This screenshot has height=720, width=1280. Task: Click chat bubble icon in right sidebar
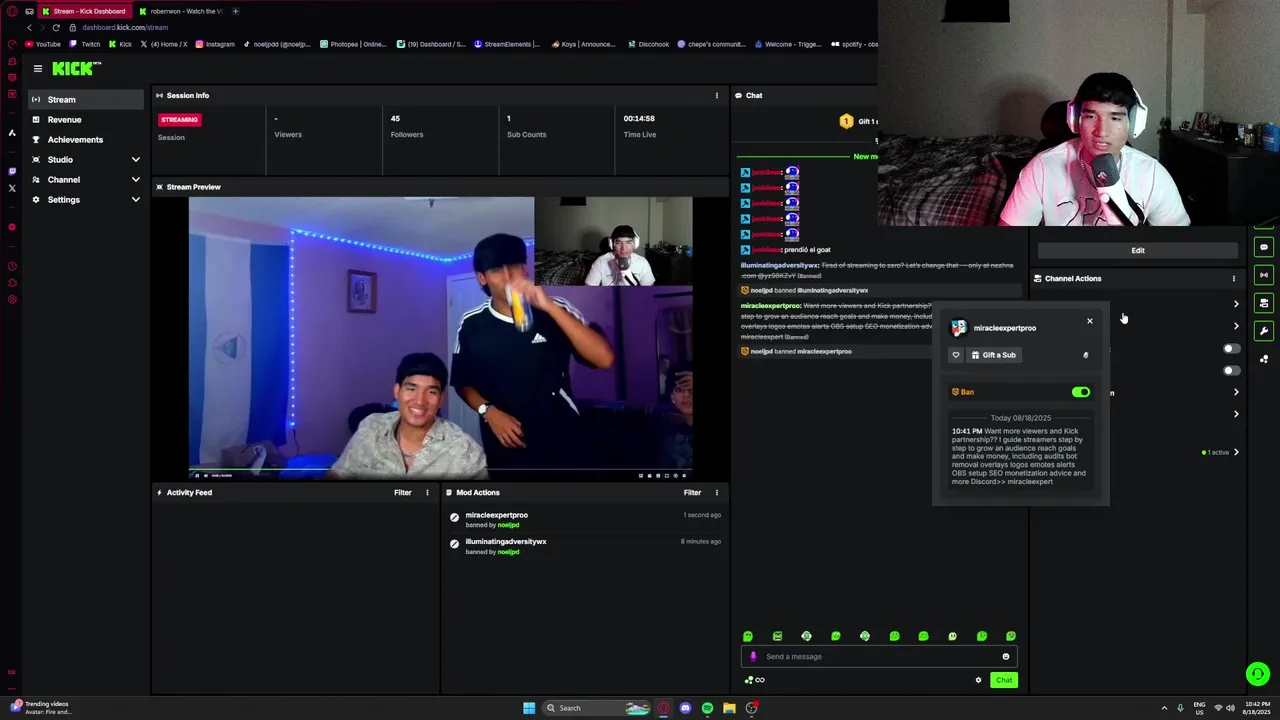[1264, 247]
